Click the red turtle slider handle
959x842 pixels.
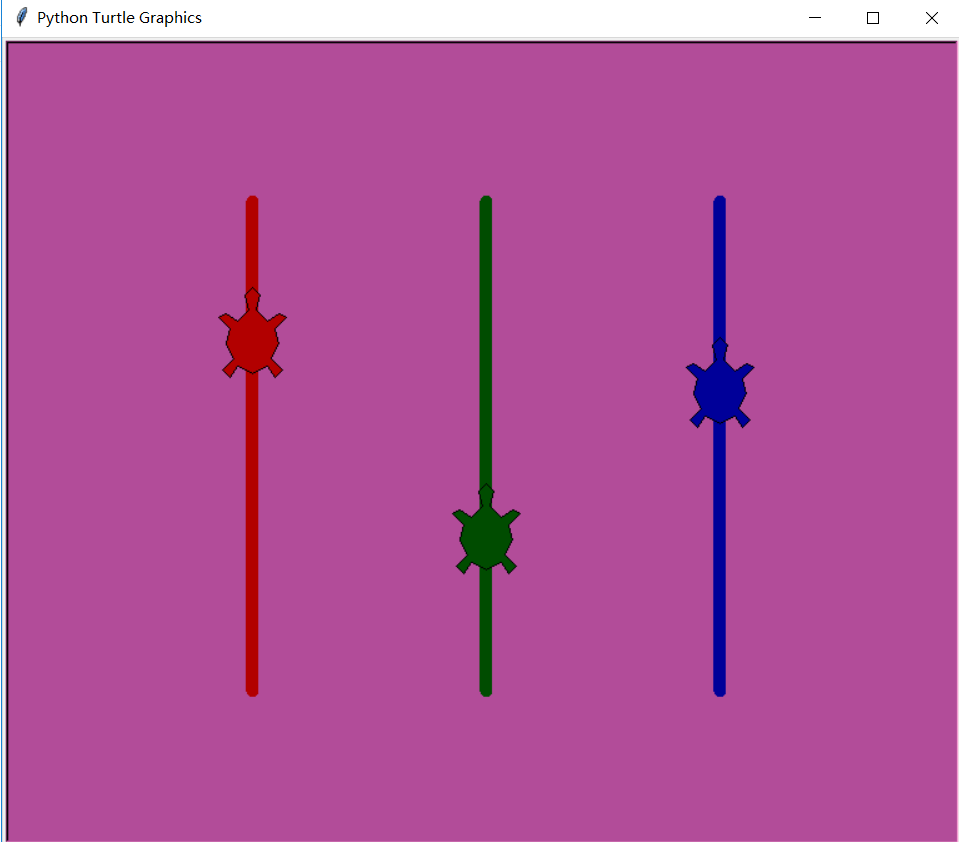tap(253, 333)
